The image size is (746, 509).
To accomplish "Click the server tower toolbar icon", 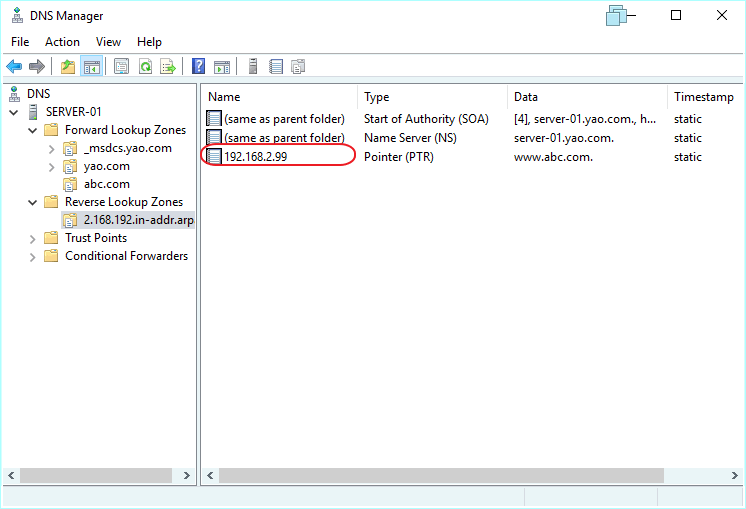I will (x=253, y=67).
